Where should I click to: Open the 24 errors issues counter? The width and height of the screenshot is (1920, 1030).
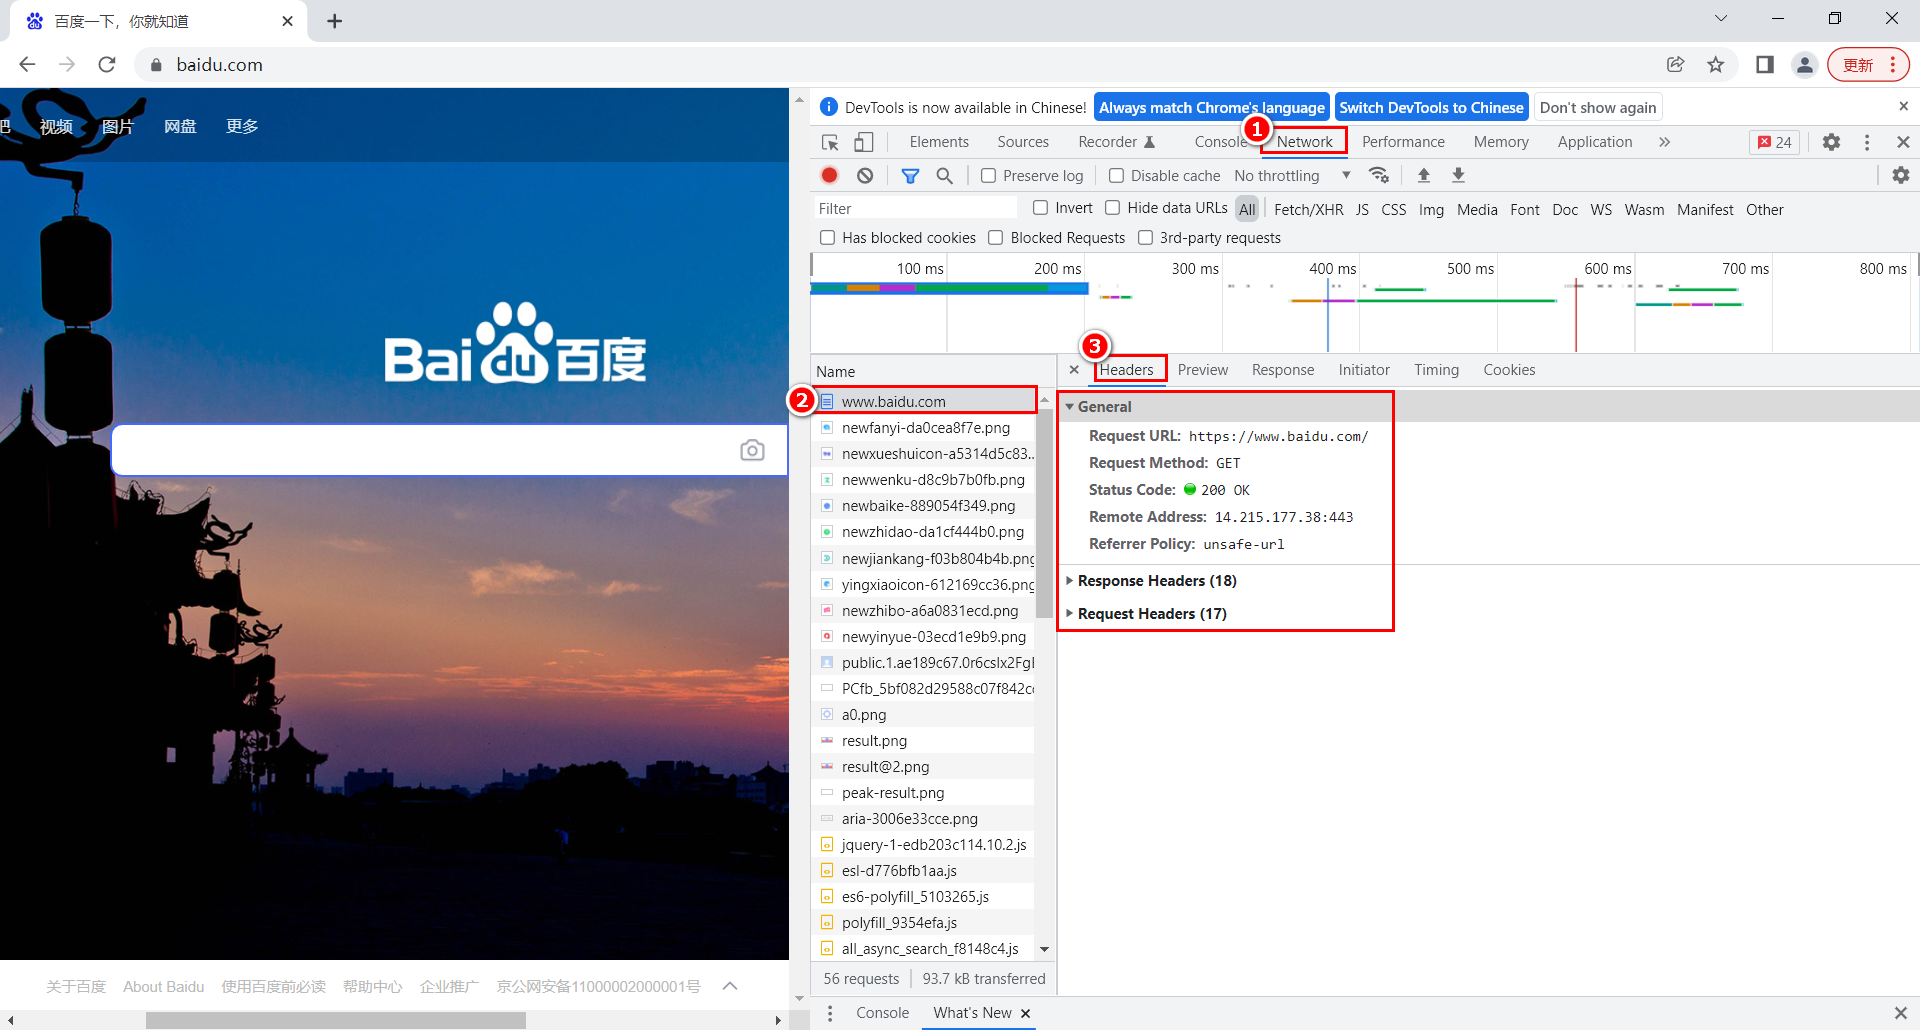[1775, 142]
